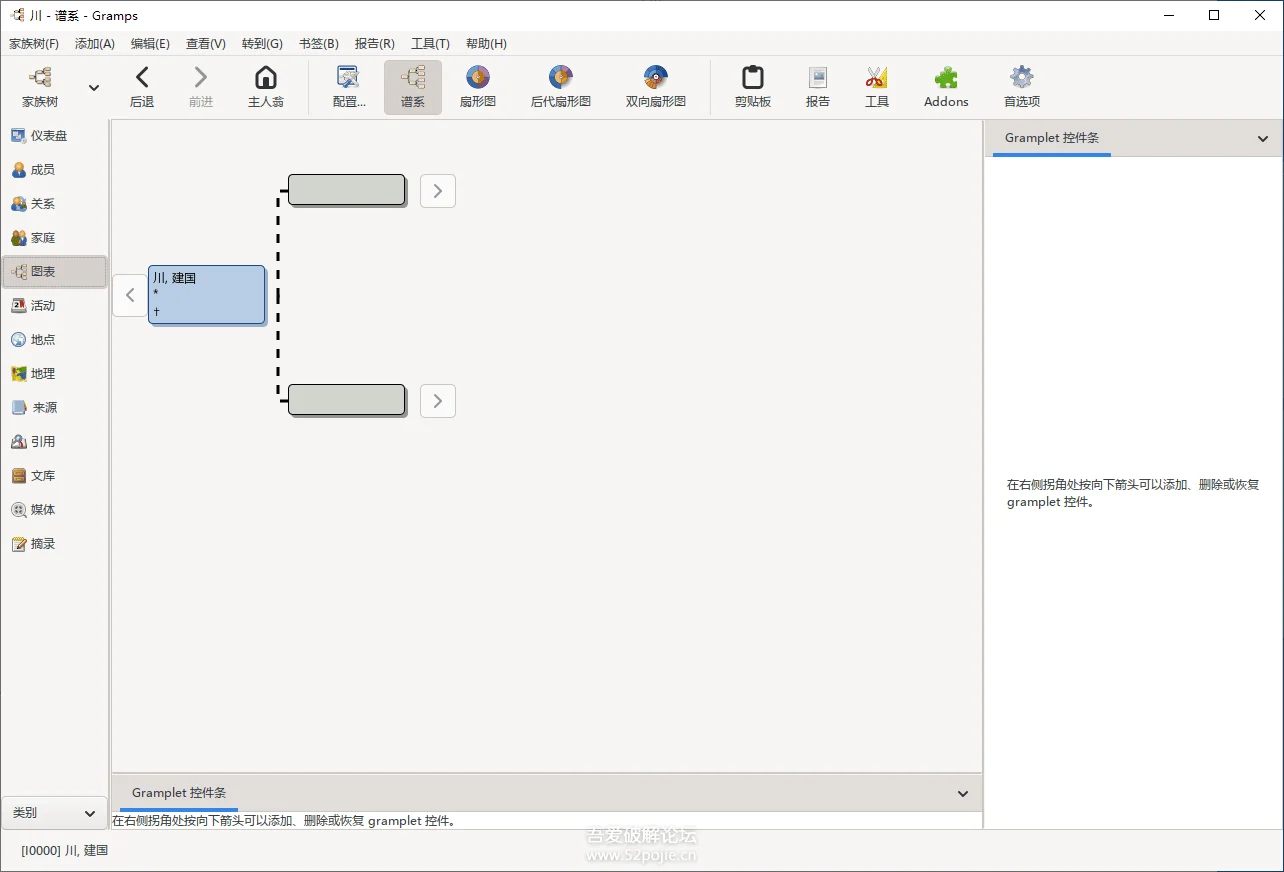The image size is (1284, 872).
Task: Open the 报告 reports toolbar icon
Action: 817,86
